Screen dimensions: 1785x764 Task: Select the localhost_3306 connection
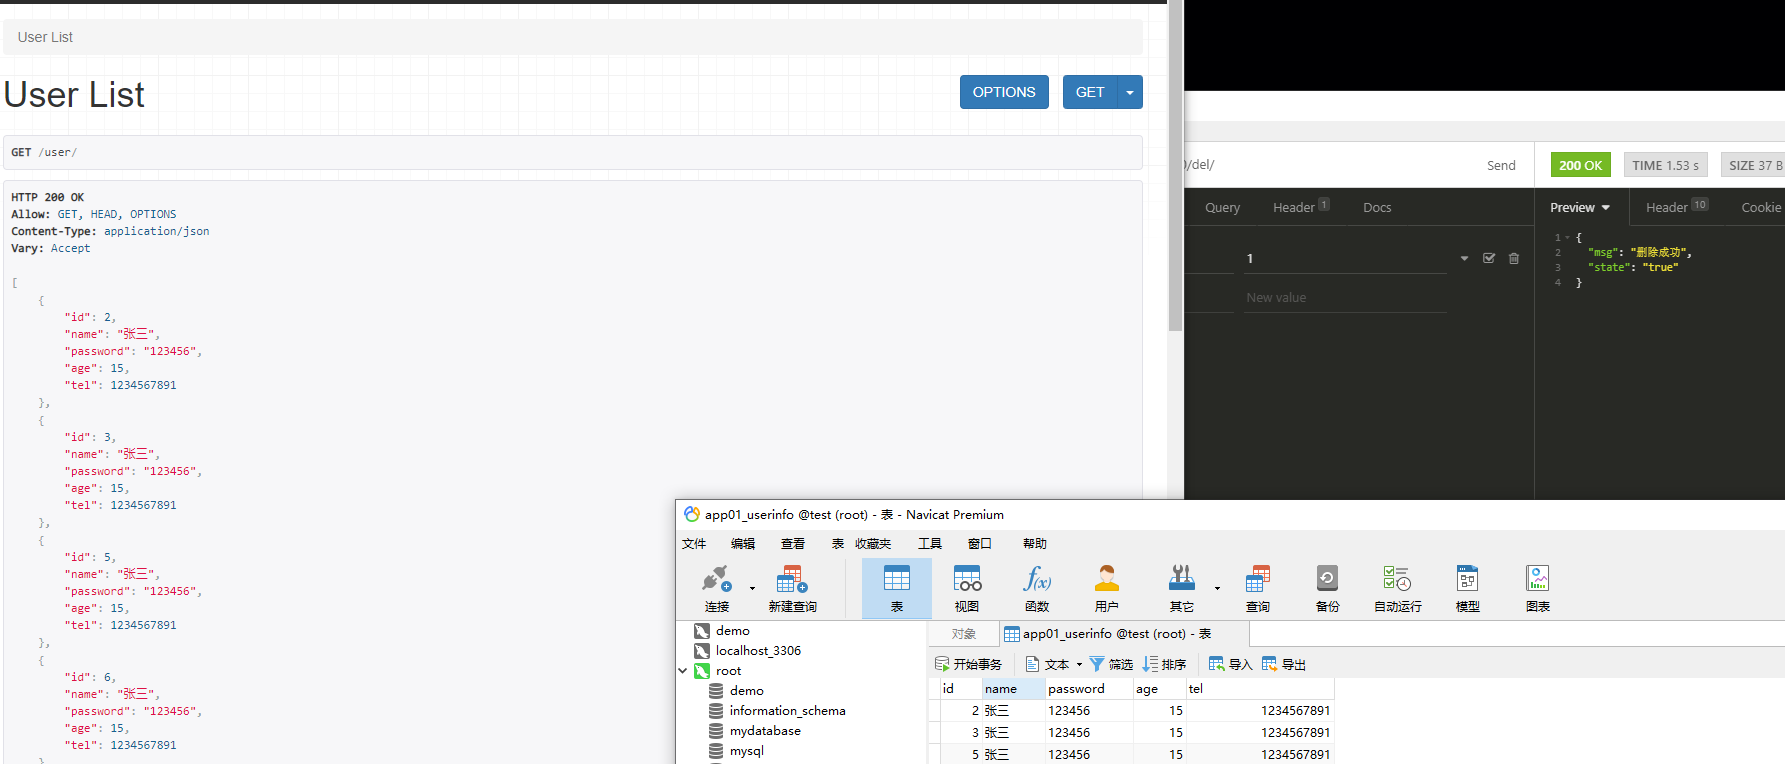(x=747, y=651)
